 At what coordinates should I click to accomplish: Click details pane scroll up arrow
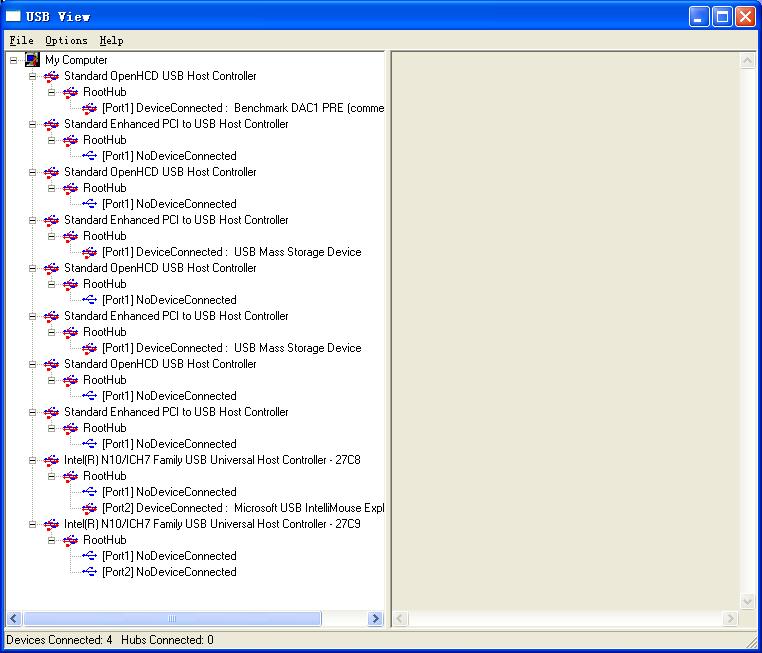click(x=747, y=61)
